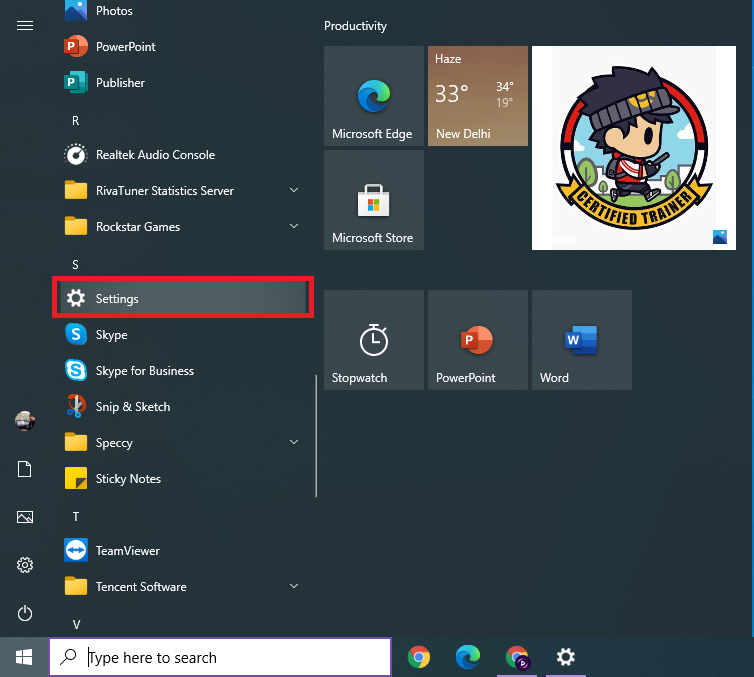This screenshot has width=754, height=677.
Task: Open Google Chrome from the taskbar
Action: pos(419,657)
